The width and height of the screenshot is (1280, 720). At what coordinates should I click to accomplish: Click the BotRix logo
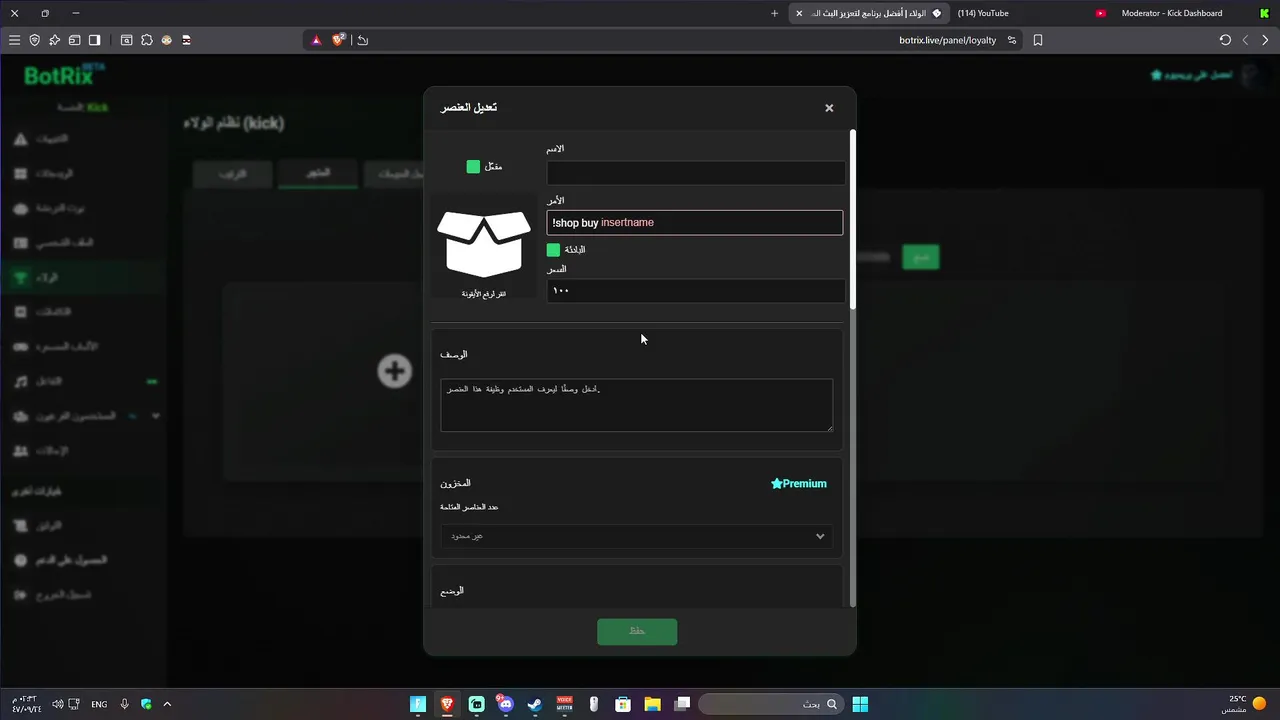65,75
